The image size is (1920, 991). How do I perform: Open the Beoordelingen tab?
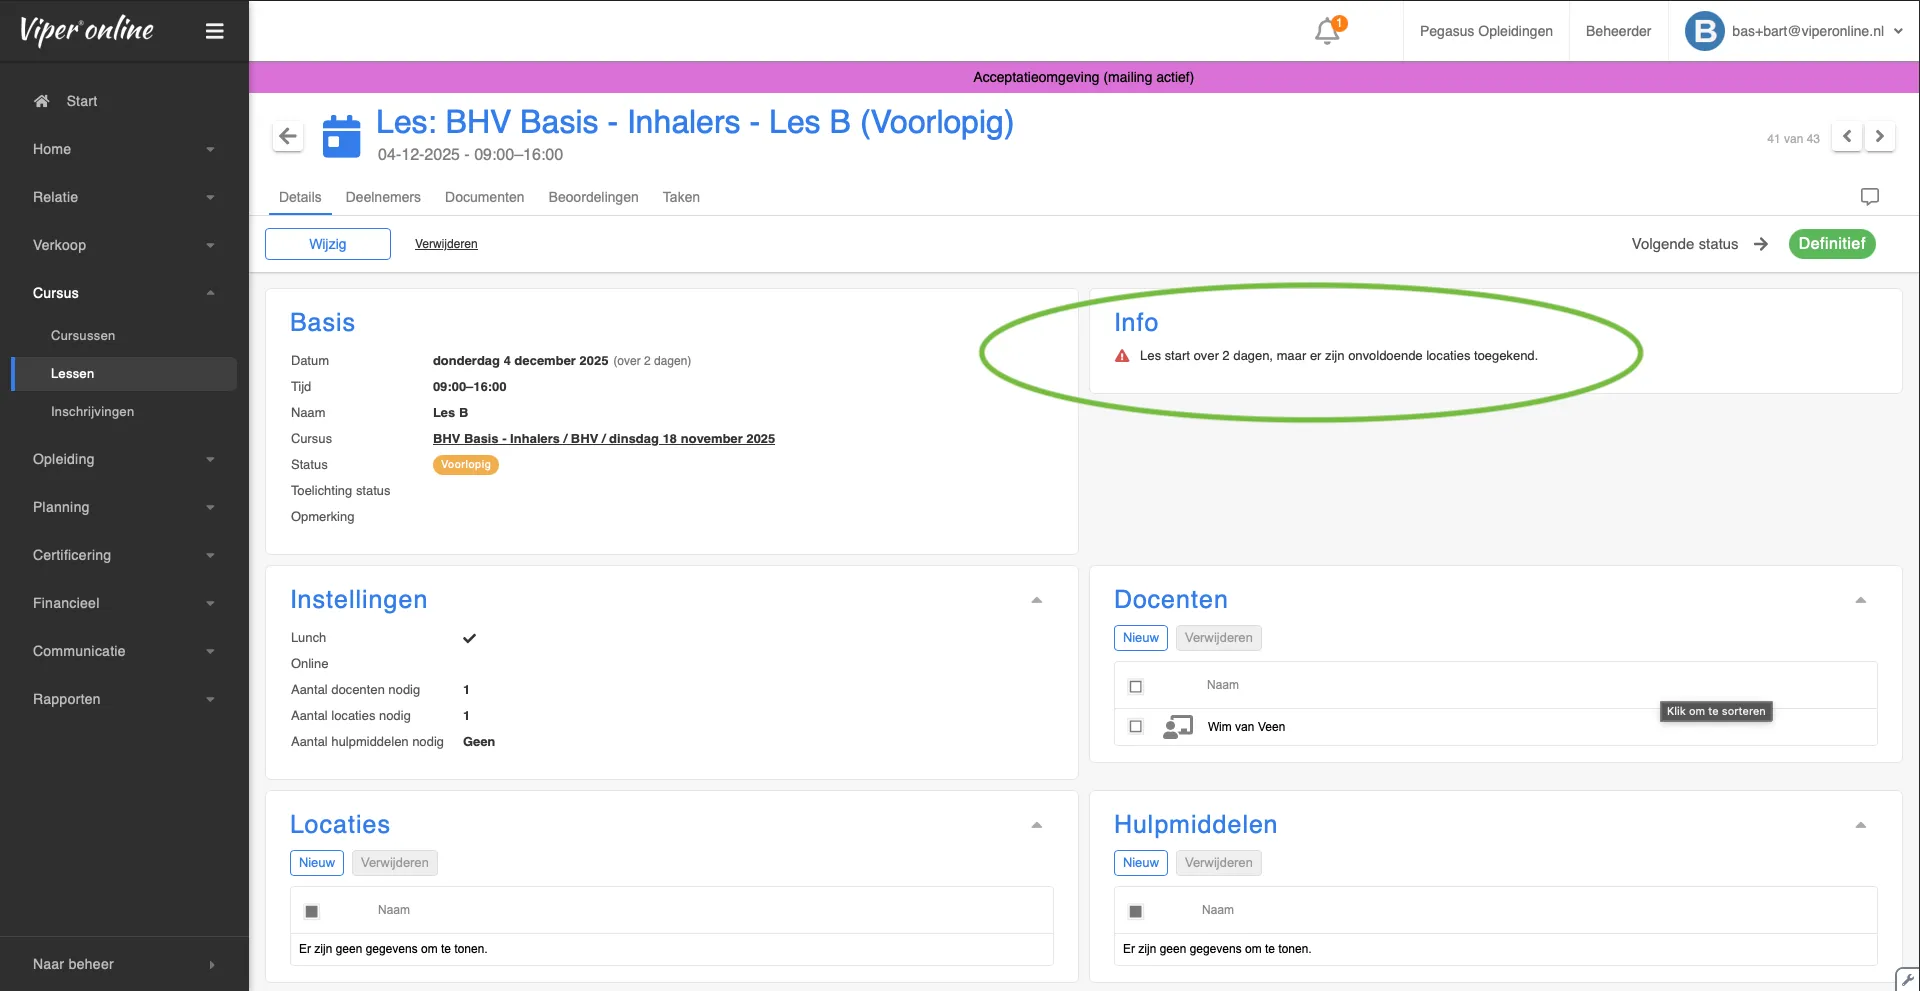coord(593,197)
